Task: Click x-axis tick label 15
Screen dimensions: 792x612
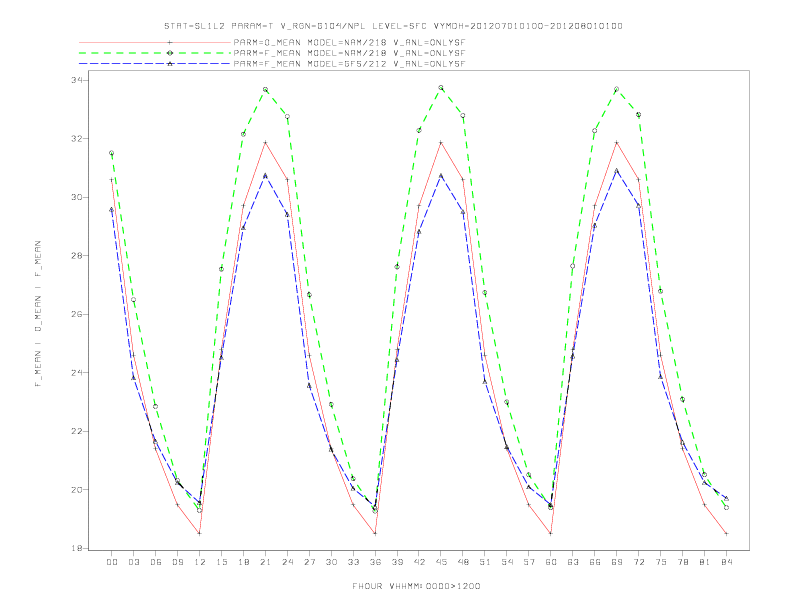Action: pos(221,562)
